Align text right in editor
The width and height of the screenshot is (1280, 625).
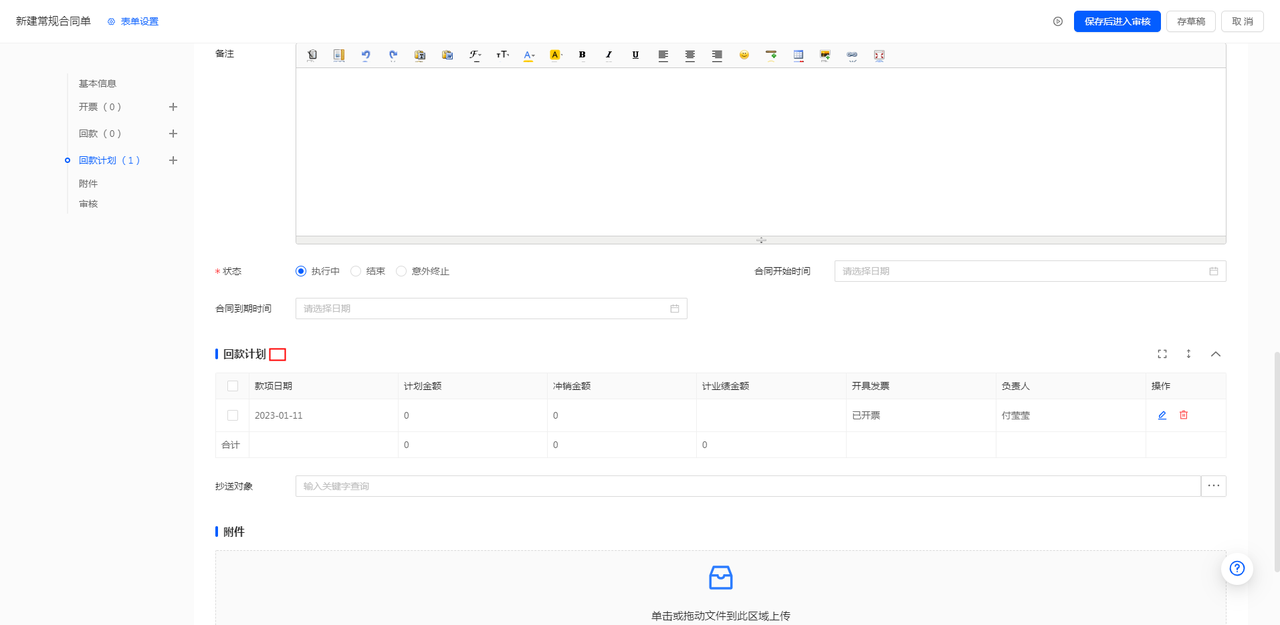click(717, 55)
